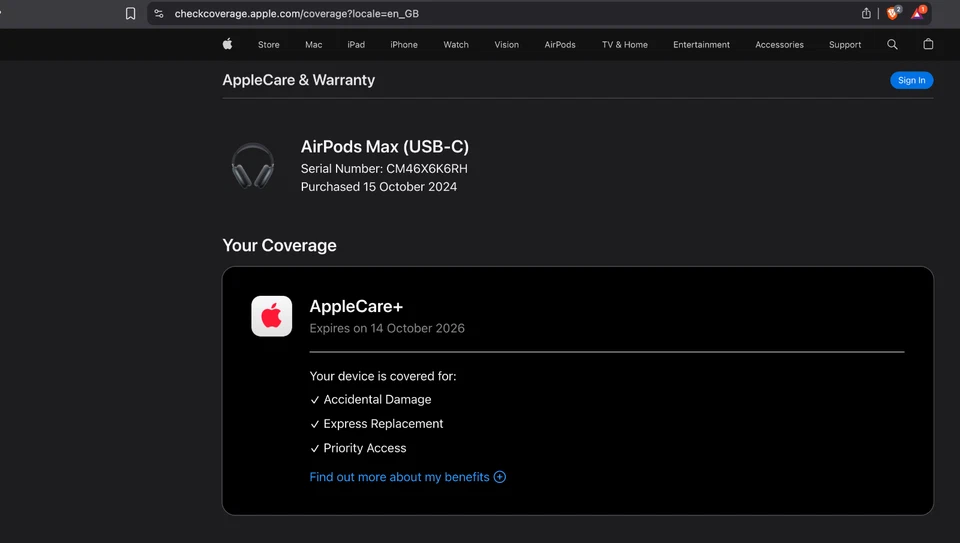Click the share icon in the address bar
The width and height of the screenshot is (960, 543).
(x=866, y=14)
